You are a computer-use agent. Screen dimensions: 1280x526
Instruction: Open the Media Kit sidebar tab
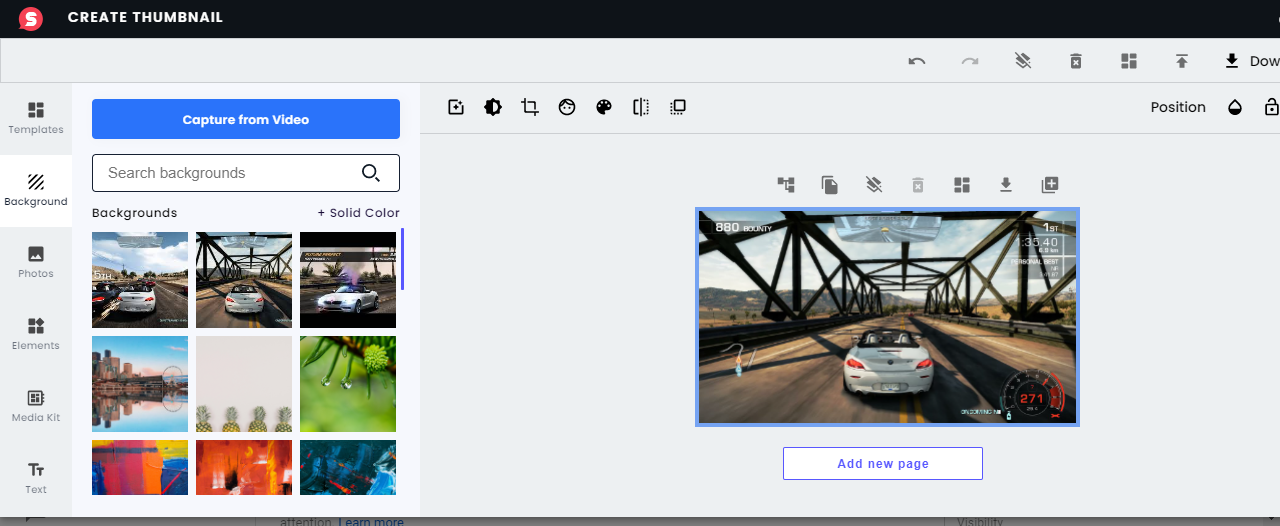(36, 406)
